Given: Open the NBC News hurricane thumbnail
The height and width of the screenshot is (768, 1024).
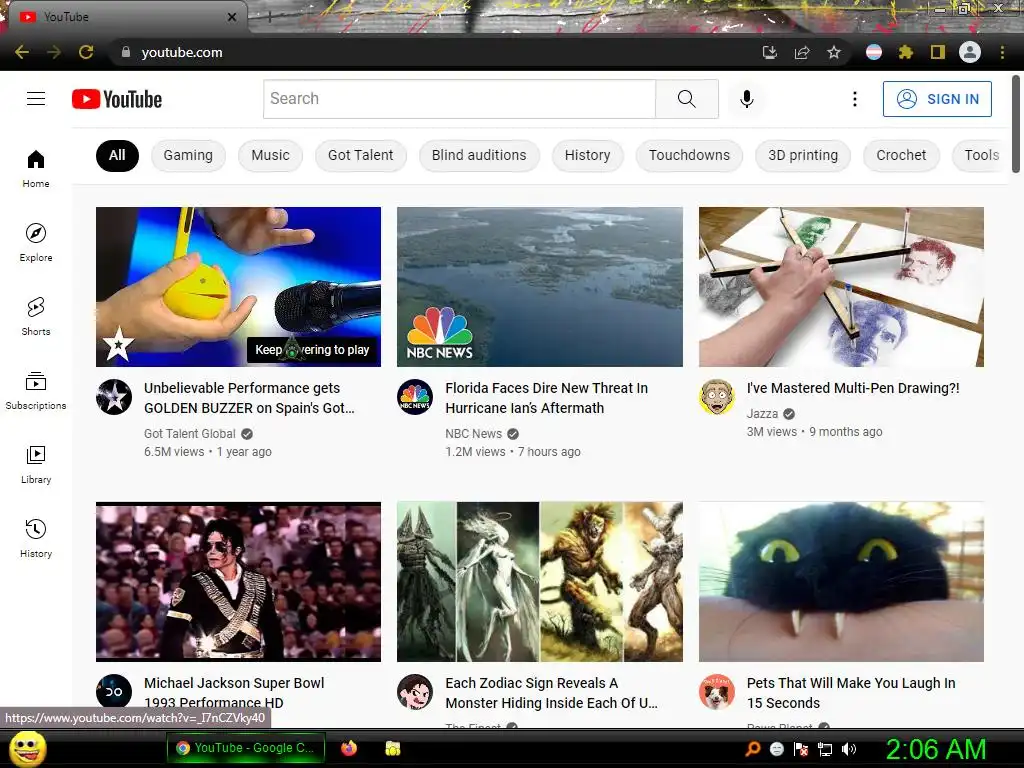Looking at the screenshot, I should click(x=539, y=287).
